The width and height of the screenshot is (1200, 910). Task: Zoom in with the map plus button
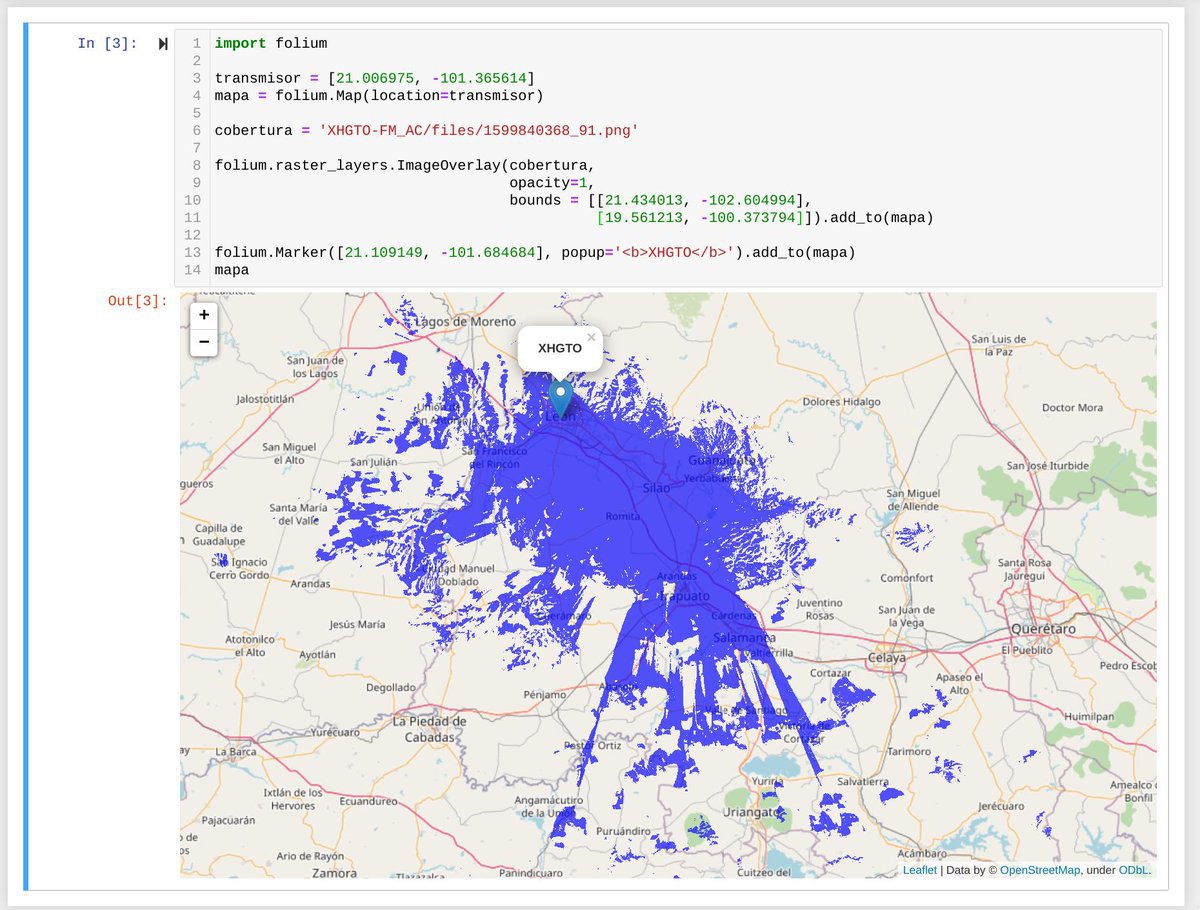coord(203,315)
